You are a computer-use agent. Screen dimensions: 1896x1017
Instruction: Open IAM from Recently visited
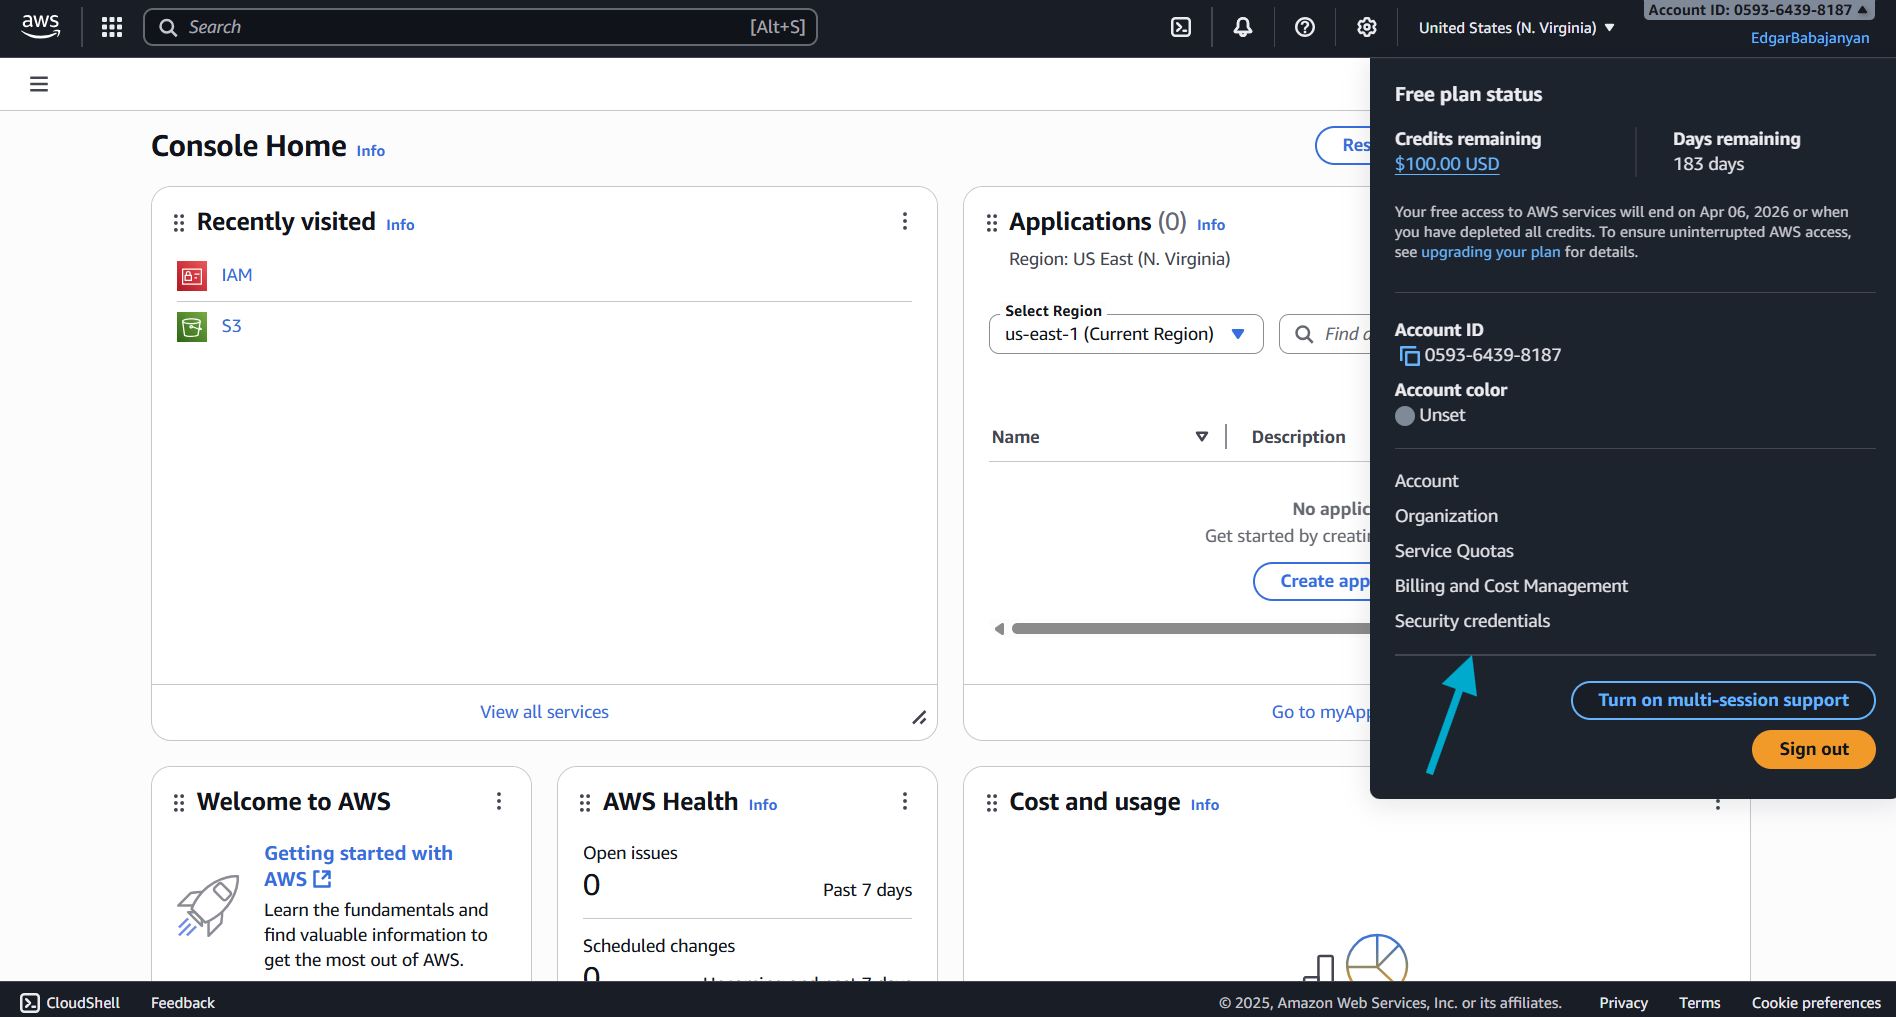pyautogui.click(x=236, y=275)
